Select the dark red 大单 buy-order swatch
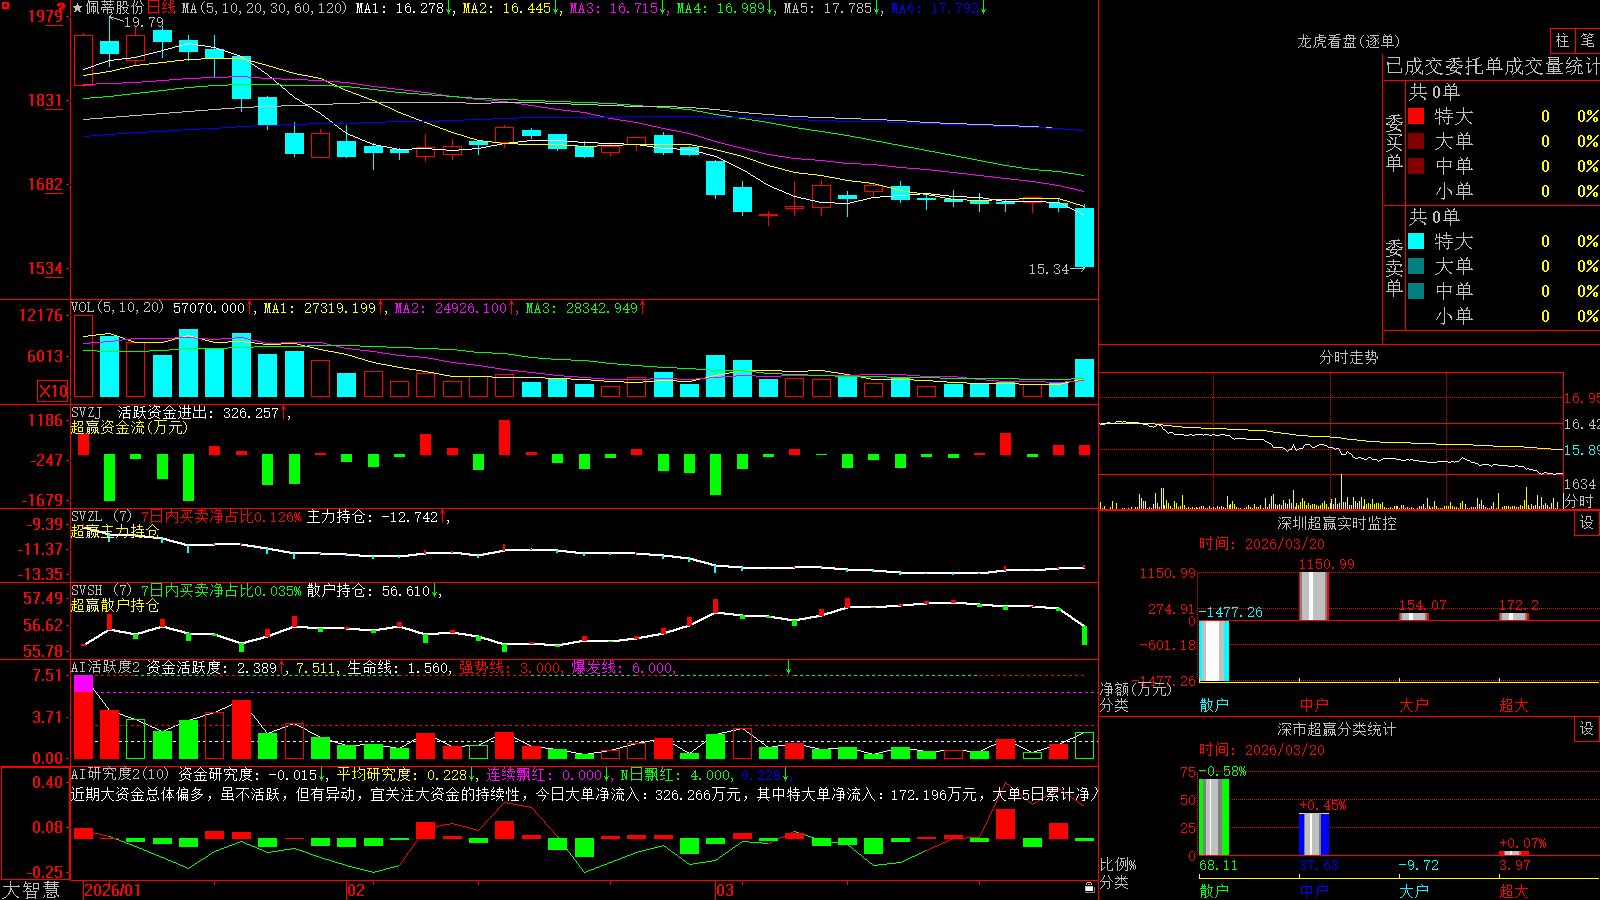This screenshot has width=1600, height=900. click(x=1416, y=141)
